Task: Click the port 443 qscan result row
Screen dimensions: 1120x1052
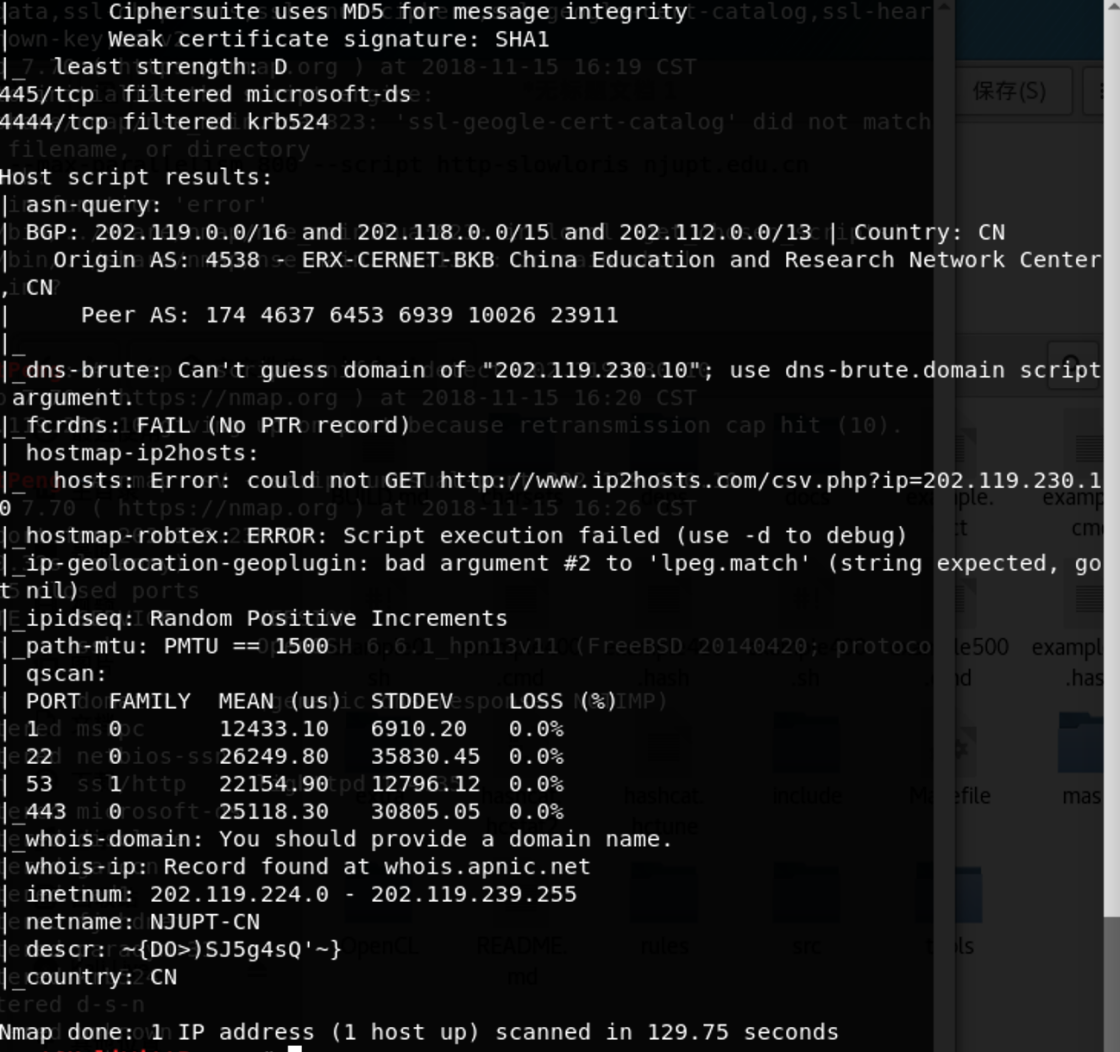Action: point(294,811)
